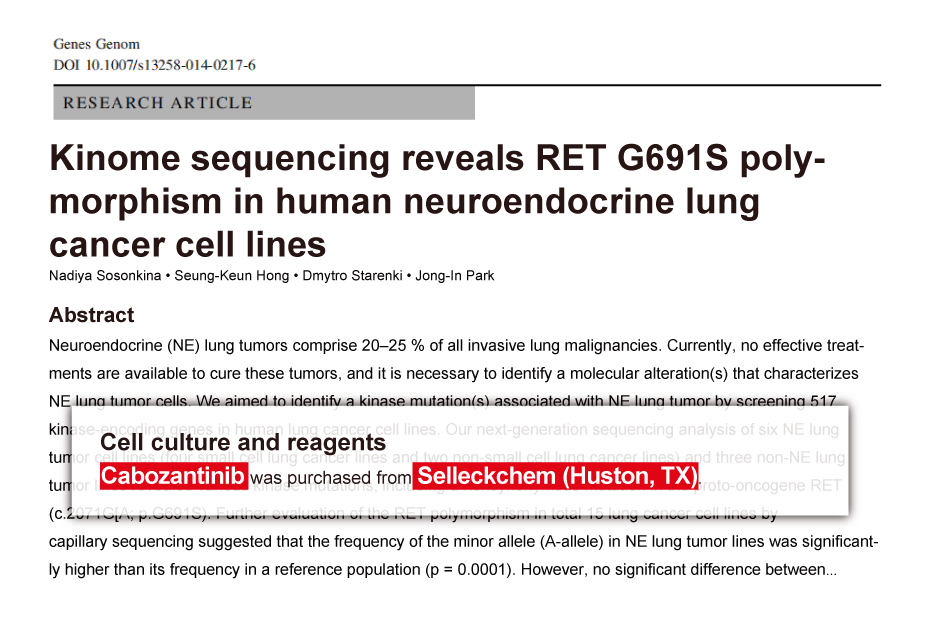
Task: Click the RESEARCH ARTICLE gray banner
Action: [263, 103]
